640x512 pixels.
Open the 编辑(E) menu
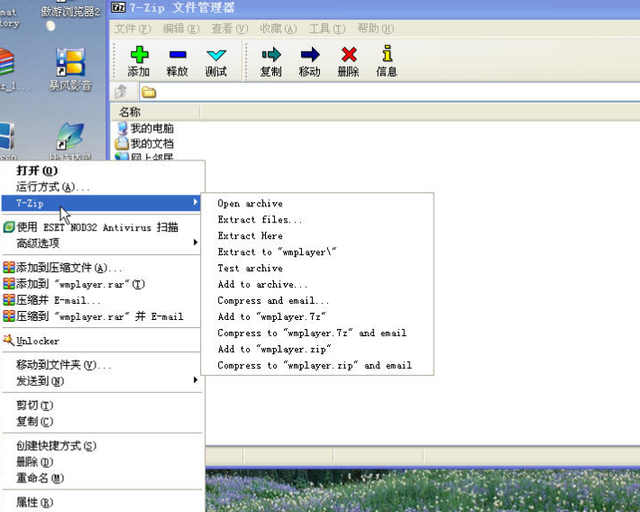(x=181, y=29)
